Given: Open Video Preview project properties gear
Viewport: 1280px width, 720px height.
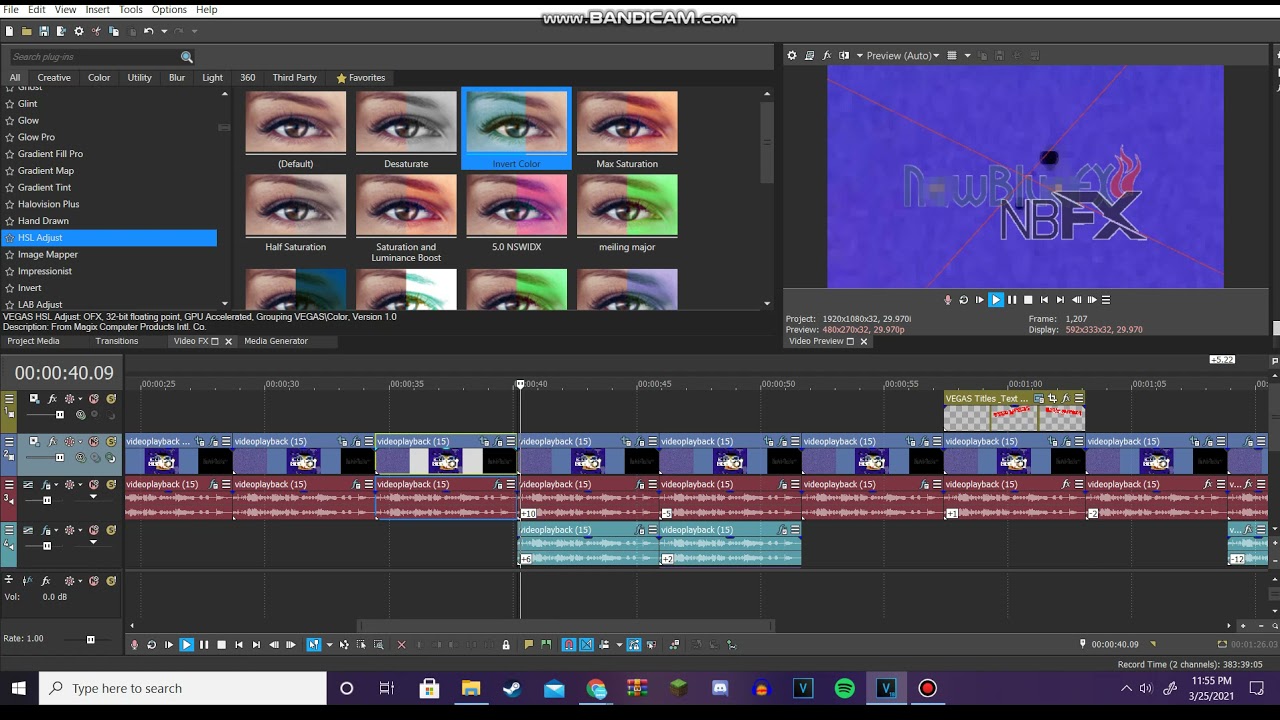Looking at the screenshot, I should point(792,56).
